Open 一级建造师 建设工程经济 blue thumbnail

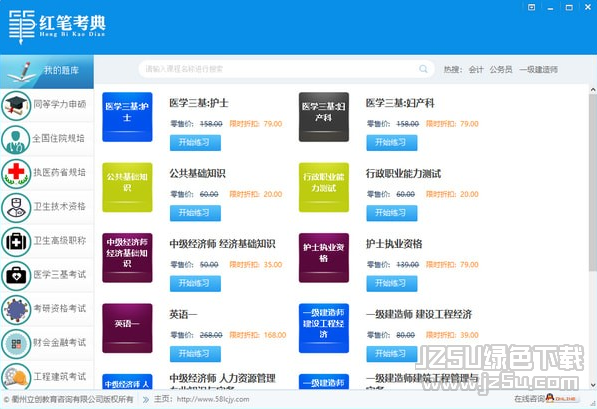click(x=324, y=328)
